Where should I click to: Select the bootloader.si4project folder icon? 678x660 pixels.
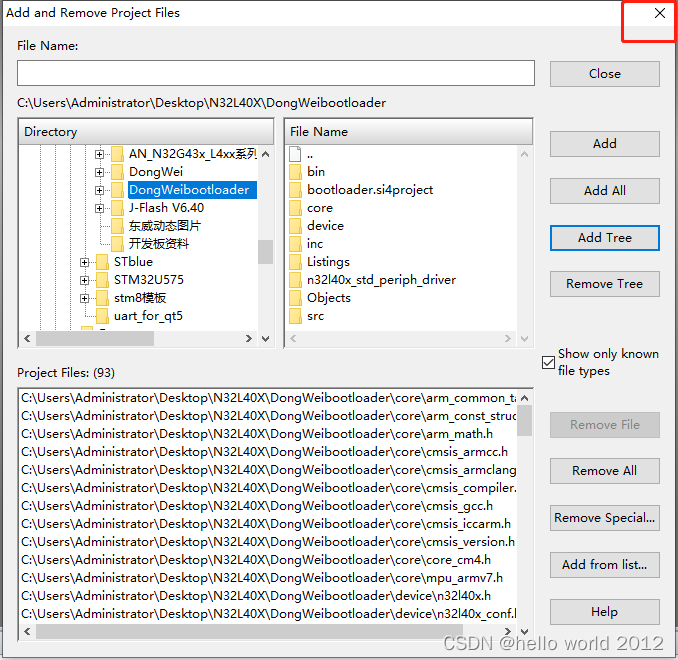(x=295, y=190)
